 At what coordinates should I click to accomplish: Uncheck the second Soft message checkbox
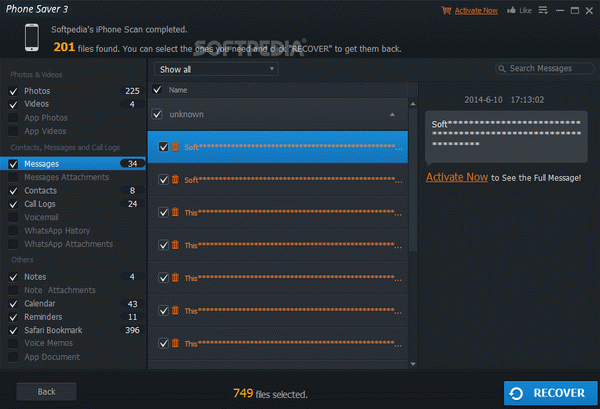tap(163, 179)
